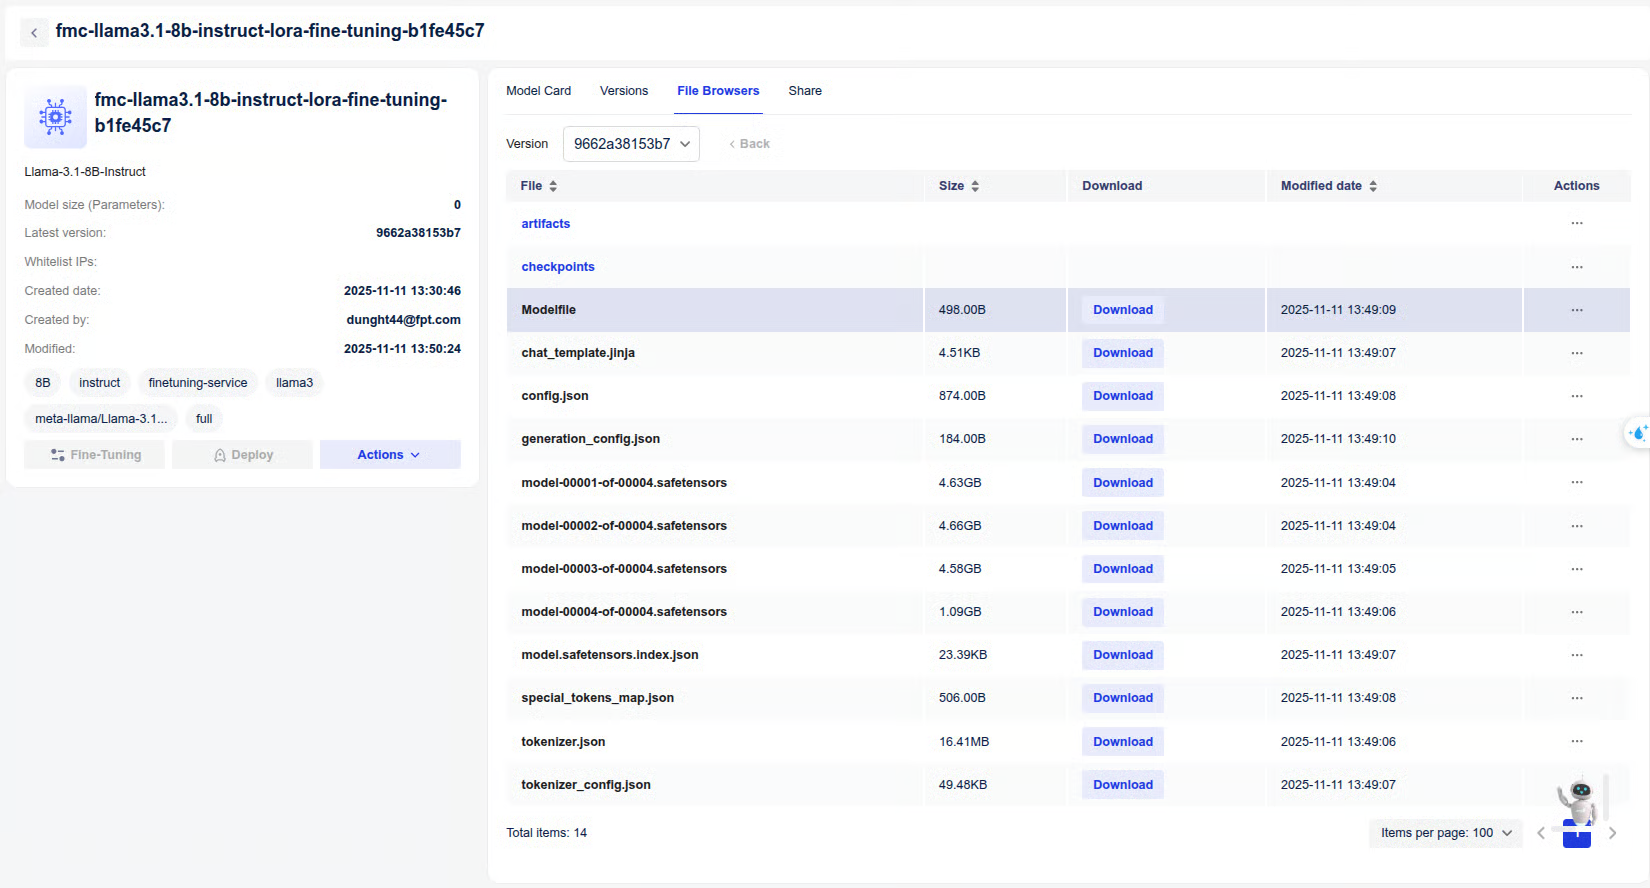Sort the file list by Size
The height and width of the screenshot is (888, 1650).
(974, 186)
